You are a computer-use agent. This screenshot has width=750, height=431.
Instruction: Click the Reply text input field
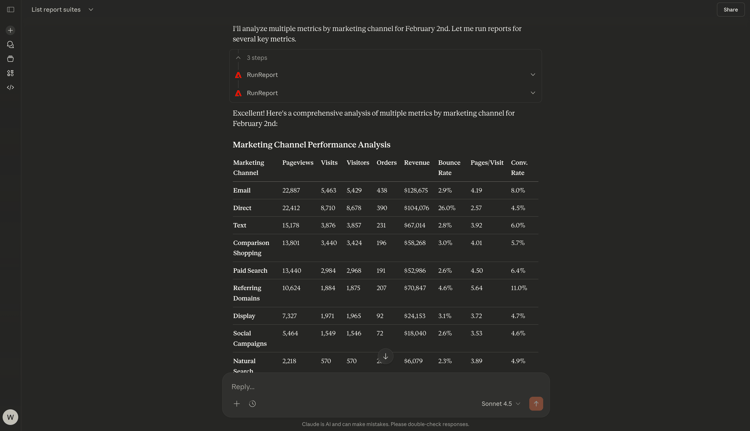(386, 387)
